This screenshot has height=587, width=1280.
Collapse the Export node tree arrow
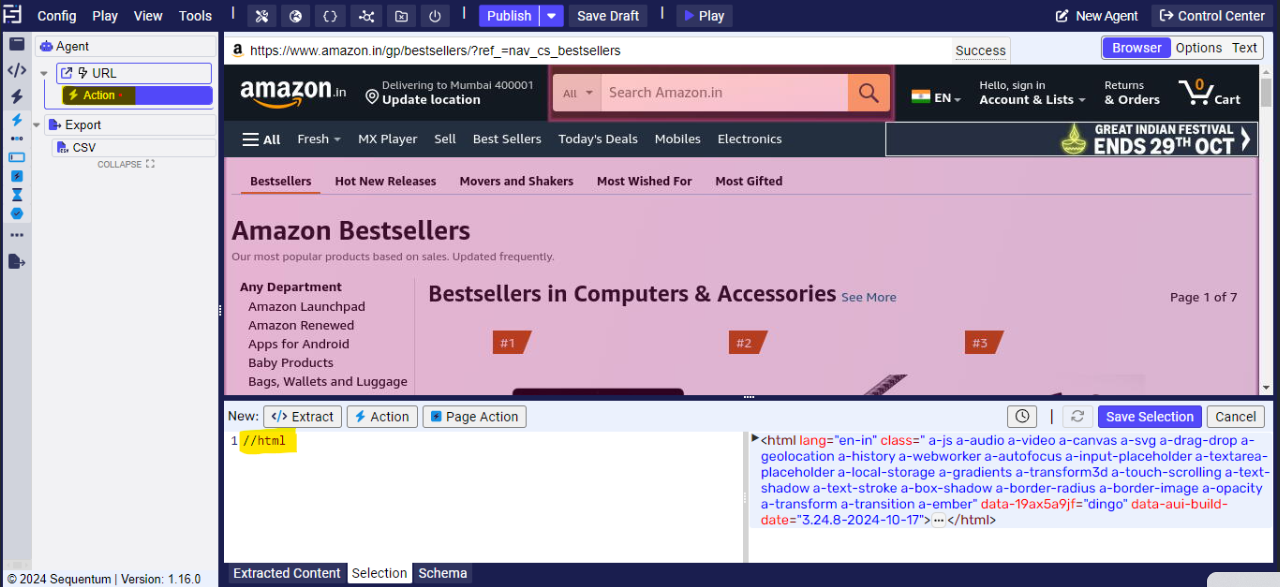pyautogui.click(x=37, y=125)
